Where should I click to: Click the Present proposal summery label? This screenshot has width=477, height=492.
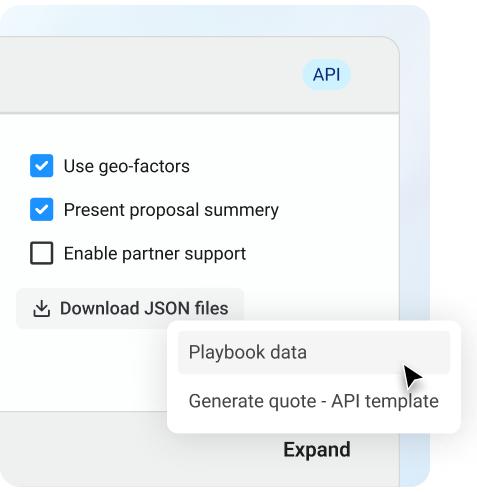click(171, 210)
